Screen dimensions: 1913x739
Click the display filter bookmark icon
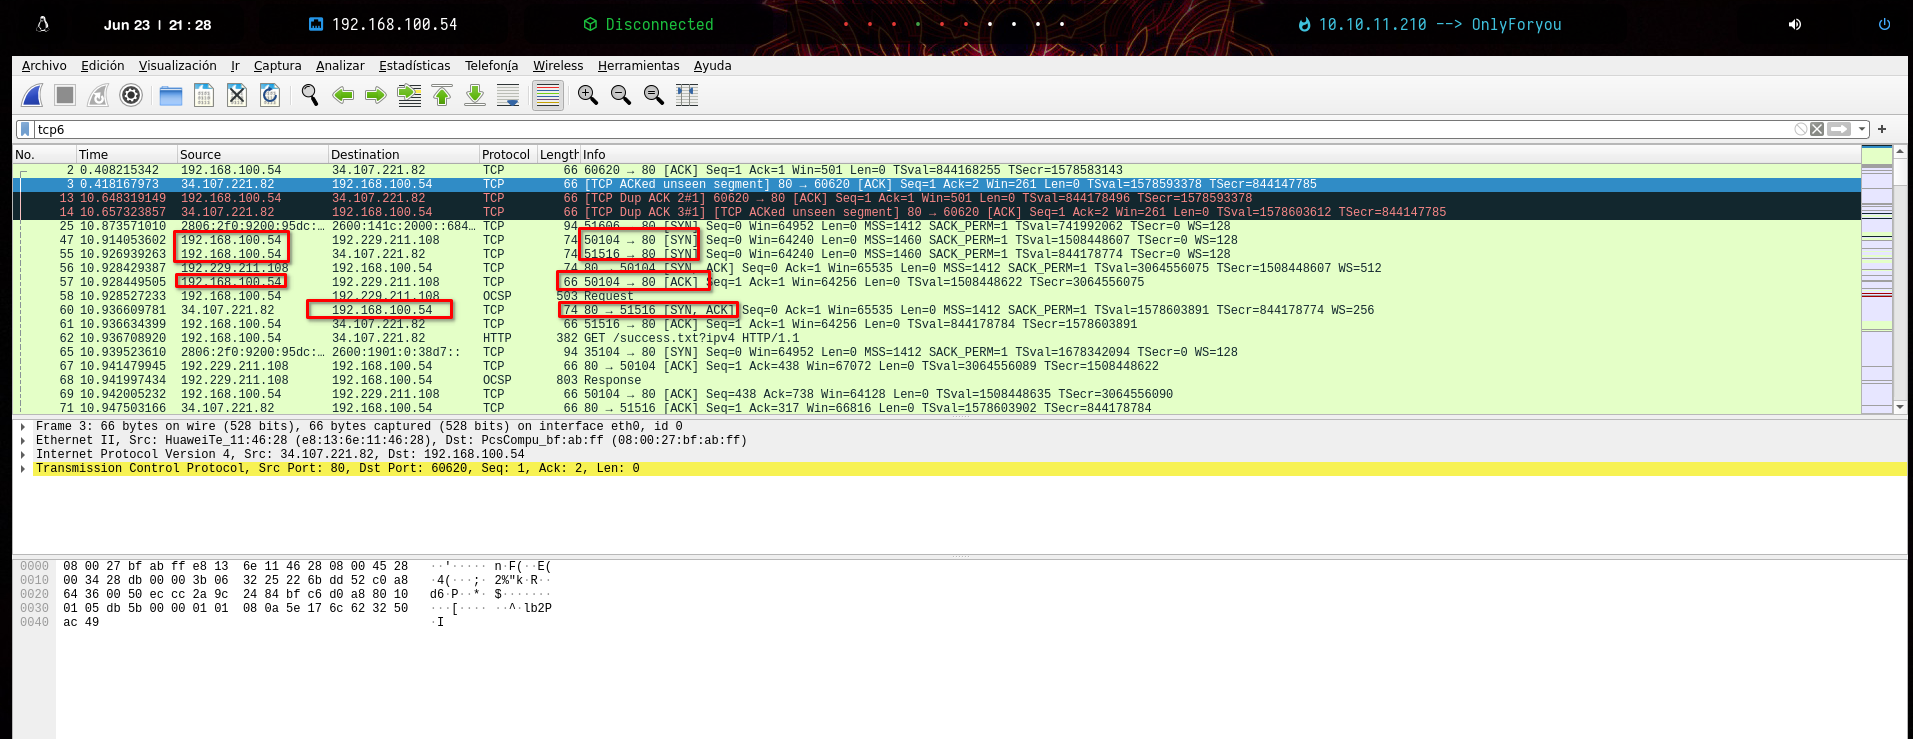pyautogui.click(x=25, y=129)
